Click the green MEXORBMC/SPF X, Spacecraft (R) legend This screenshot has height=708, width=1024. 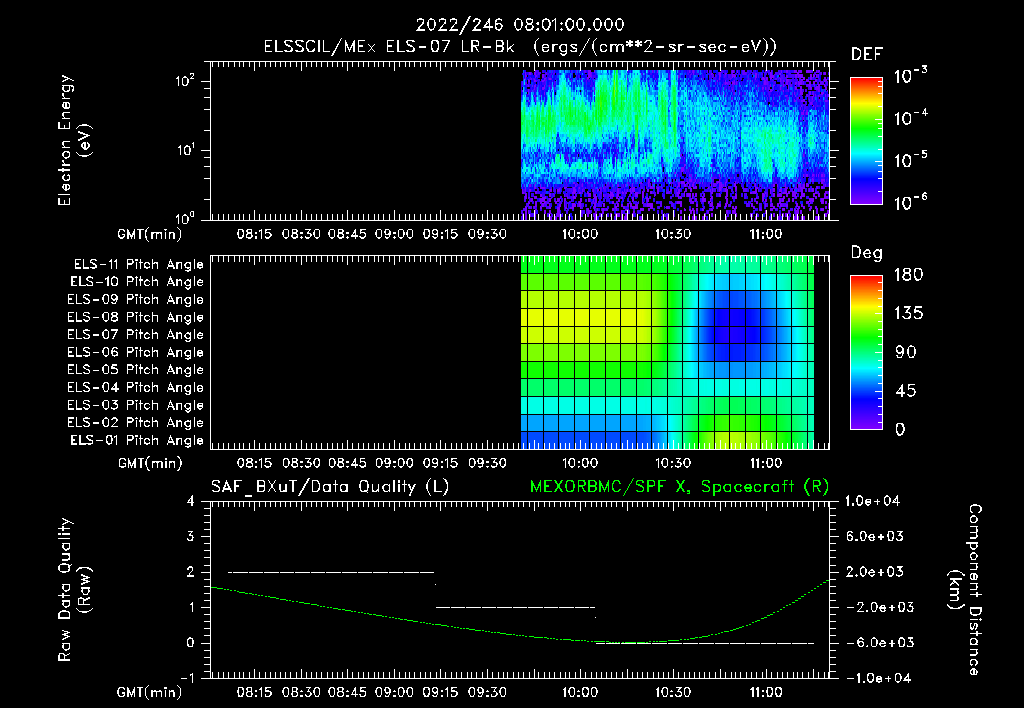(679, 487)
